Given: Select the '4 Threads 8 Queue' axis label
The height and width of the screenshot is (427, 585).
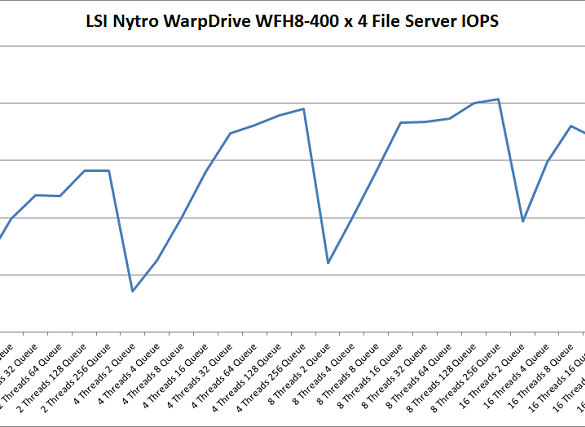Looking at the screenshot, I should click(x=153, y=374).
